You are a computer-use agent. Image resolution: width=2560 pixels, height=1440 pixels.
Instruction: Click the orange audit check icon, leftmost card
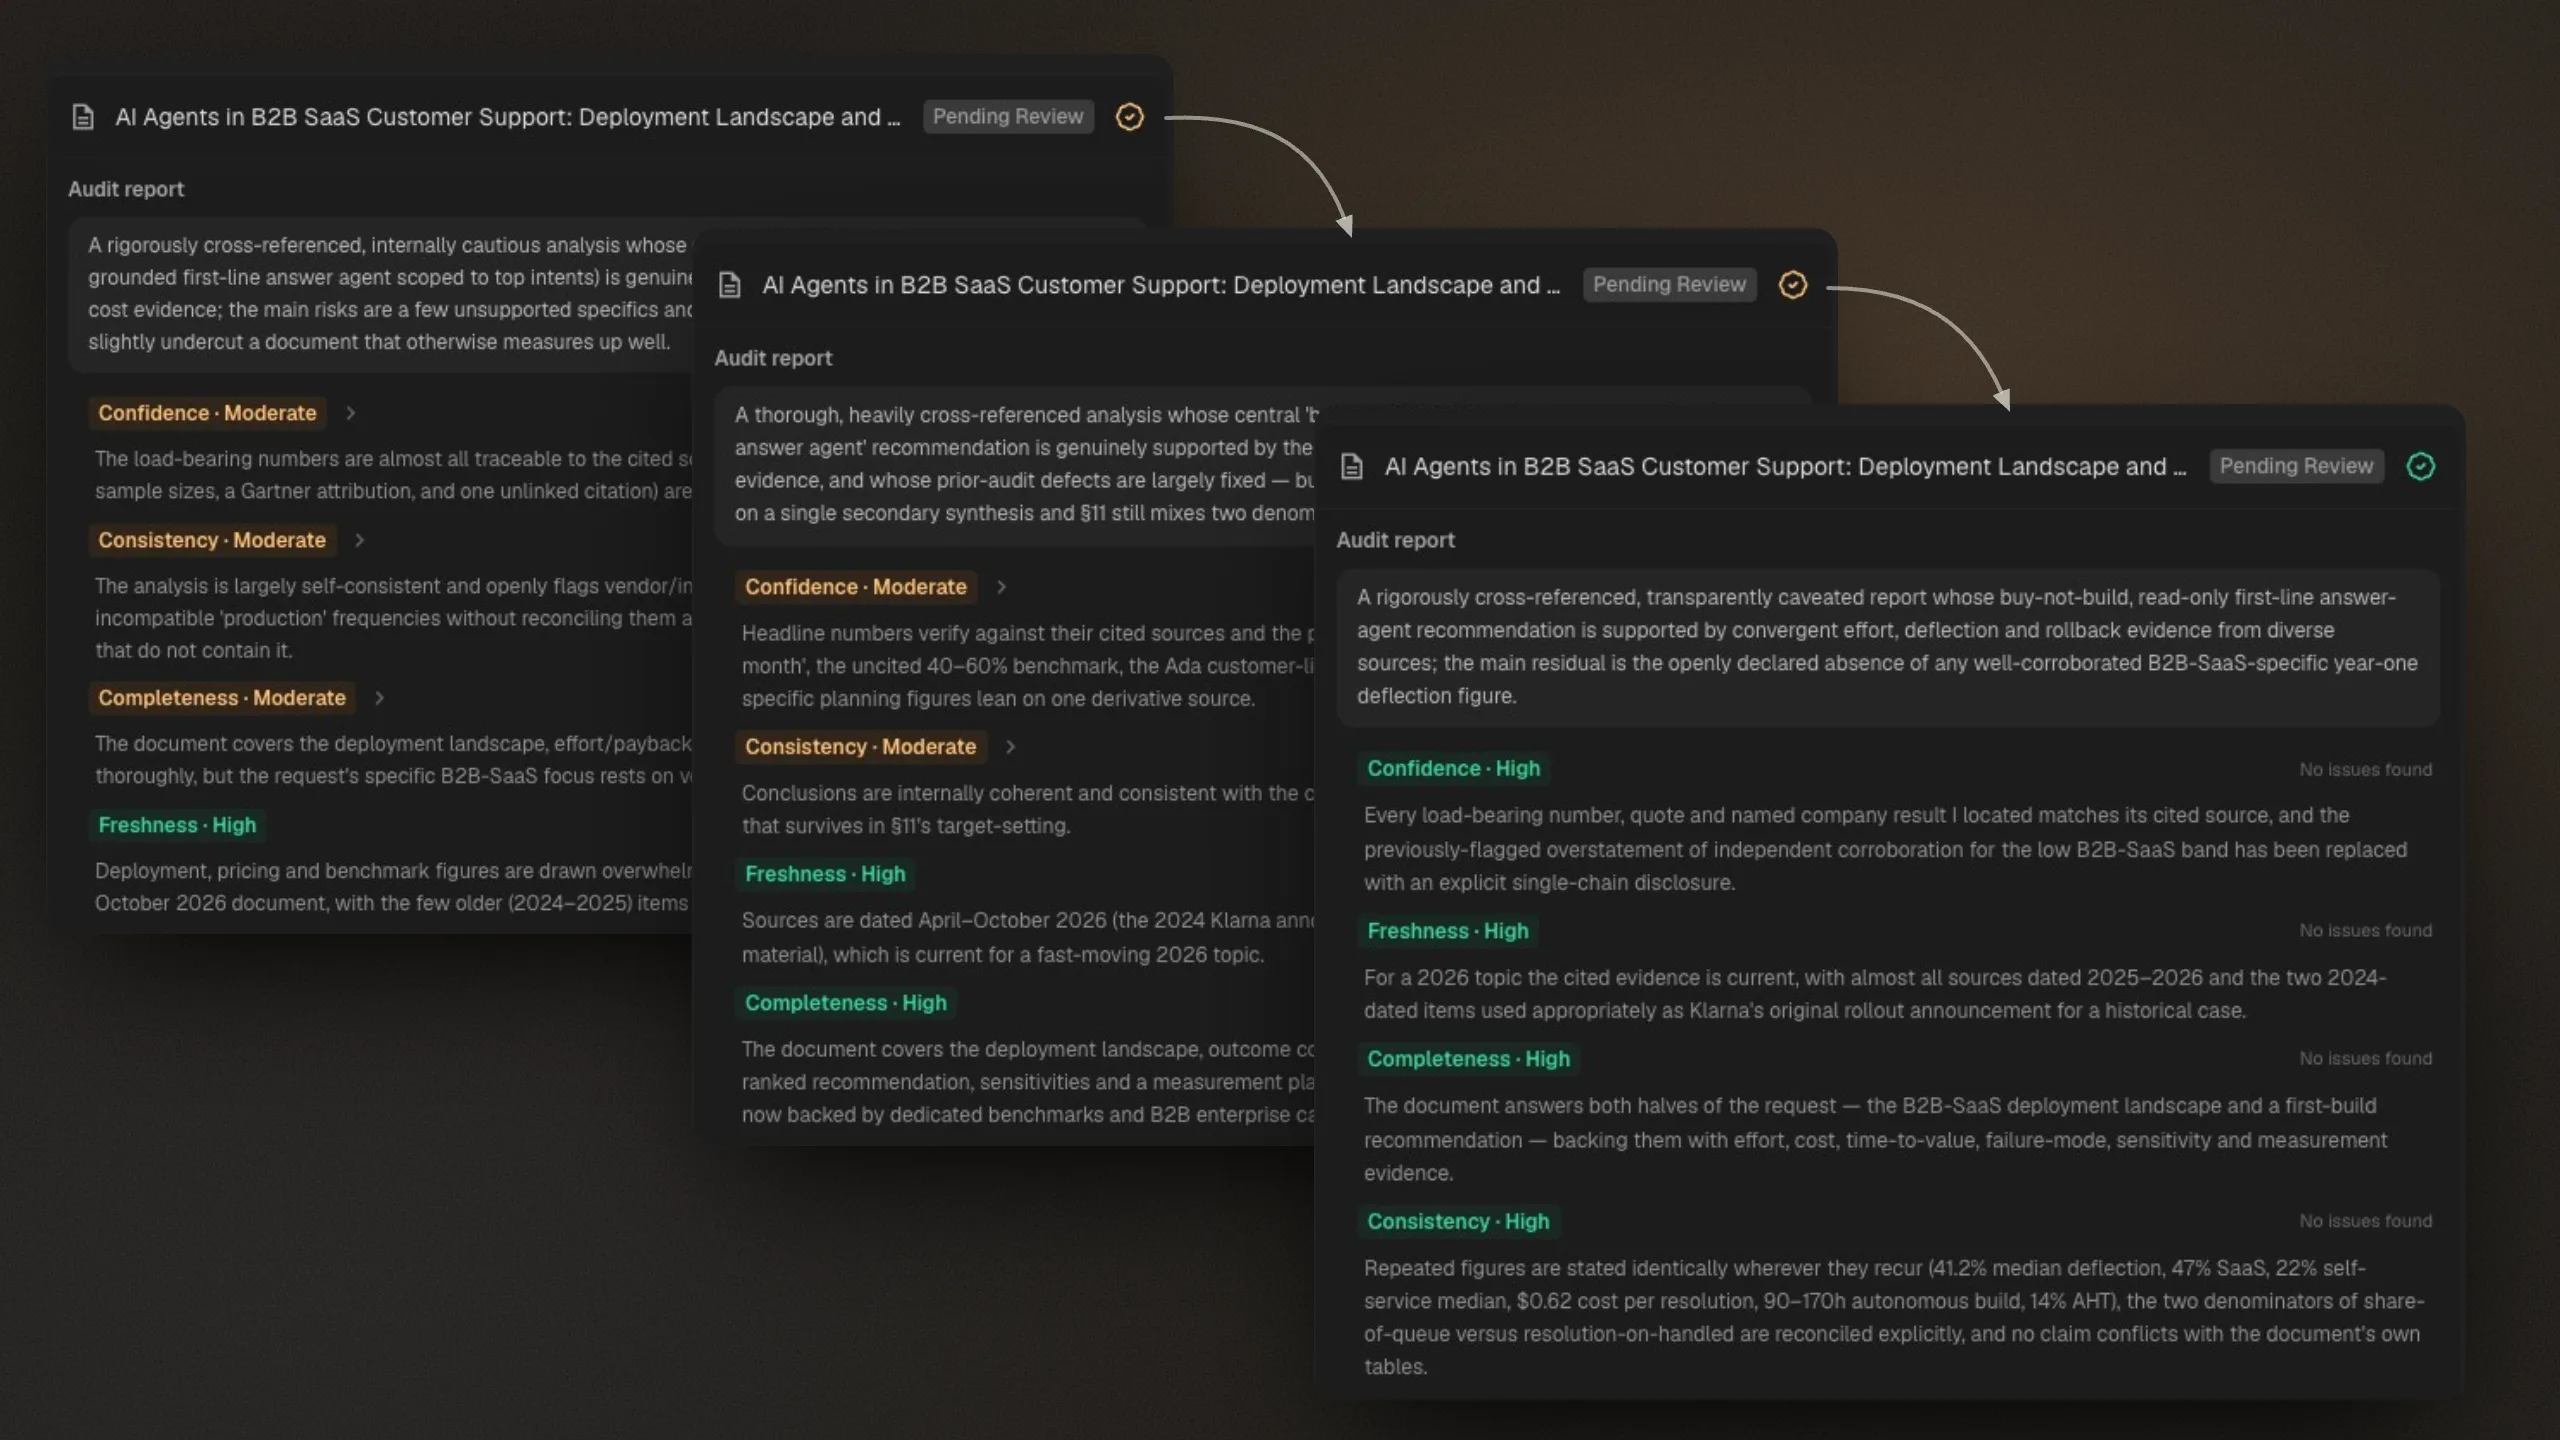tap(1130, 117)
